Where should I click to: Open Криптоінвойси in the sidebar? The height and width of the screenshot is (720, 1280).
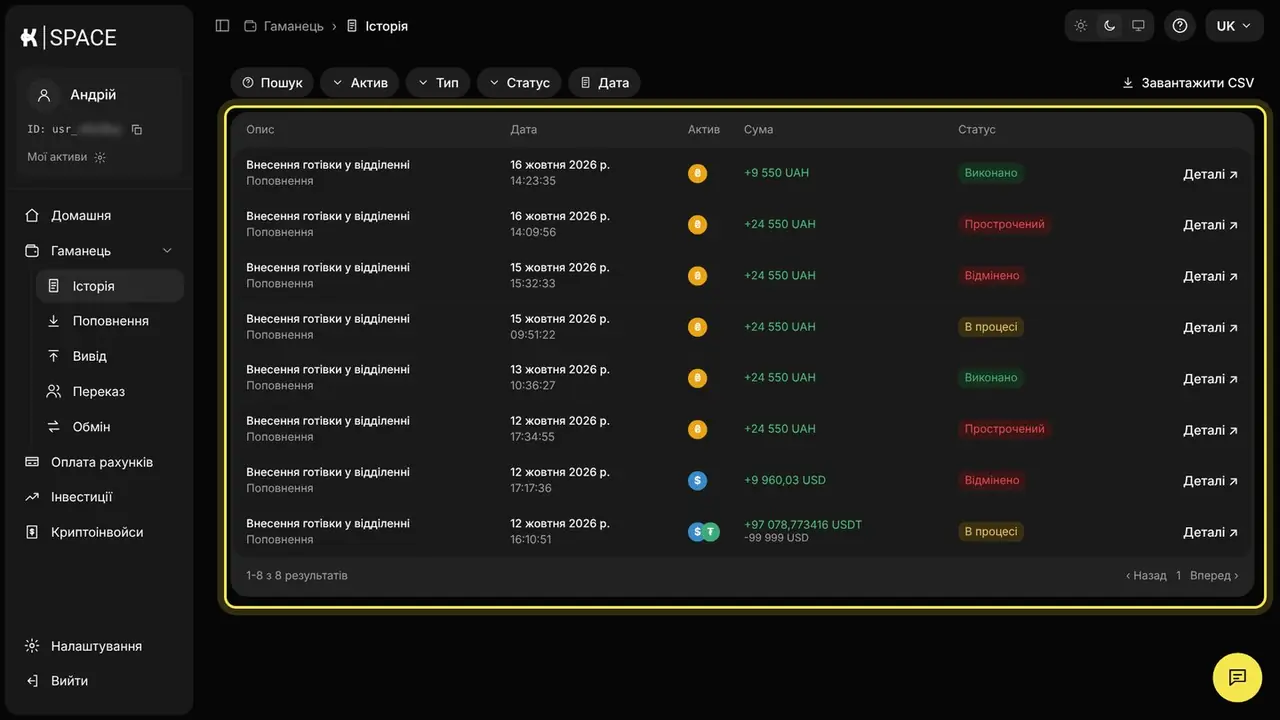[x=98, y=532]
